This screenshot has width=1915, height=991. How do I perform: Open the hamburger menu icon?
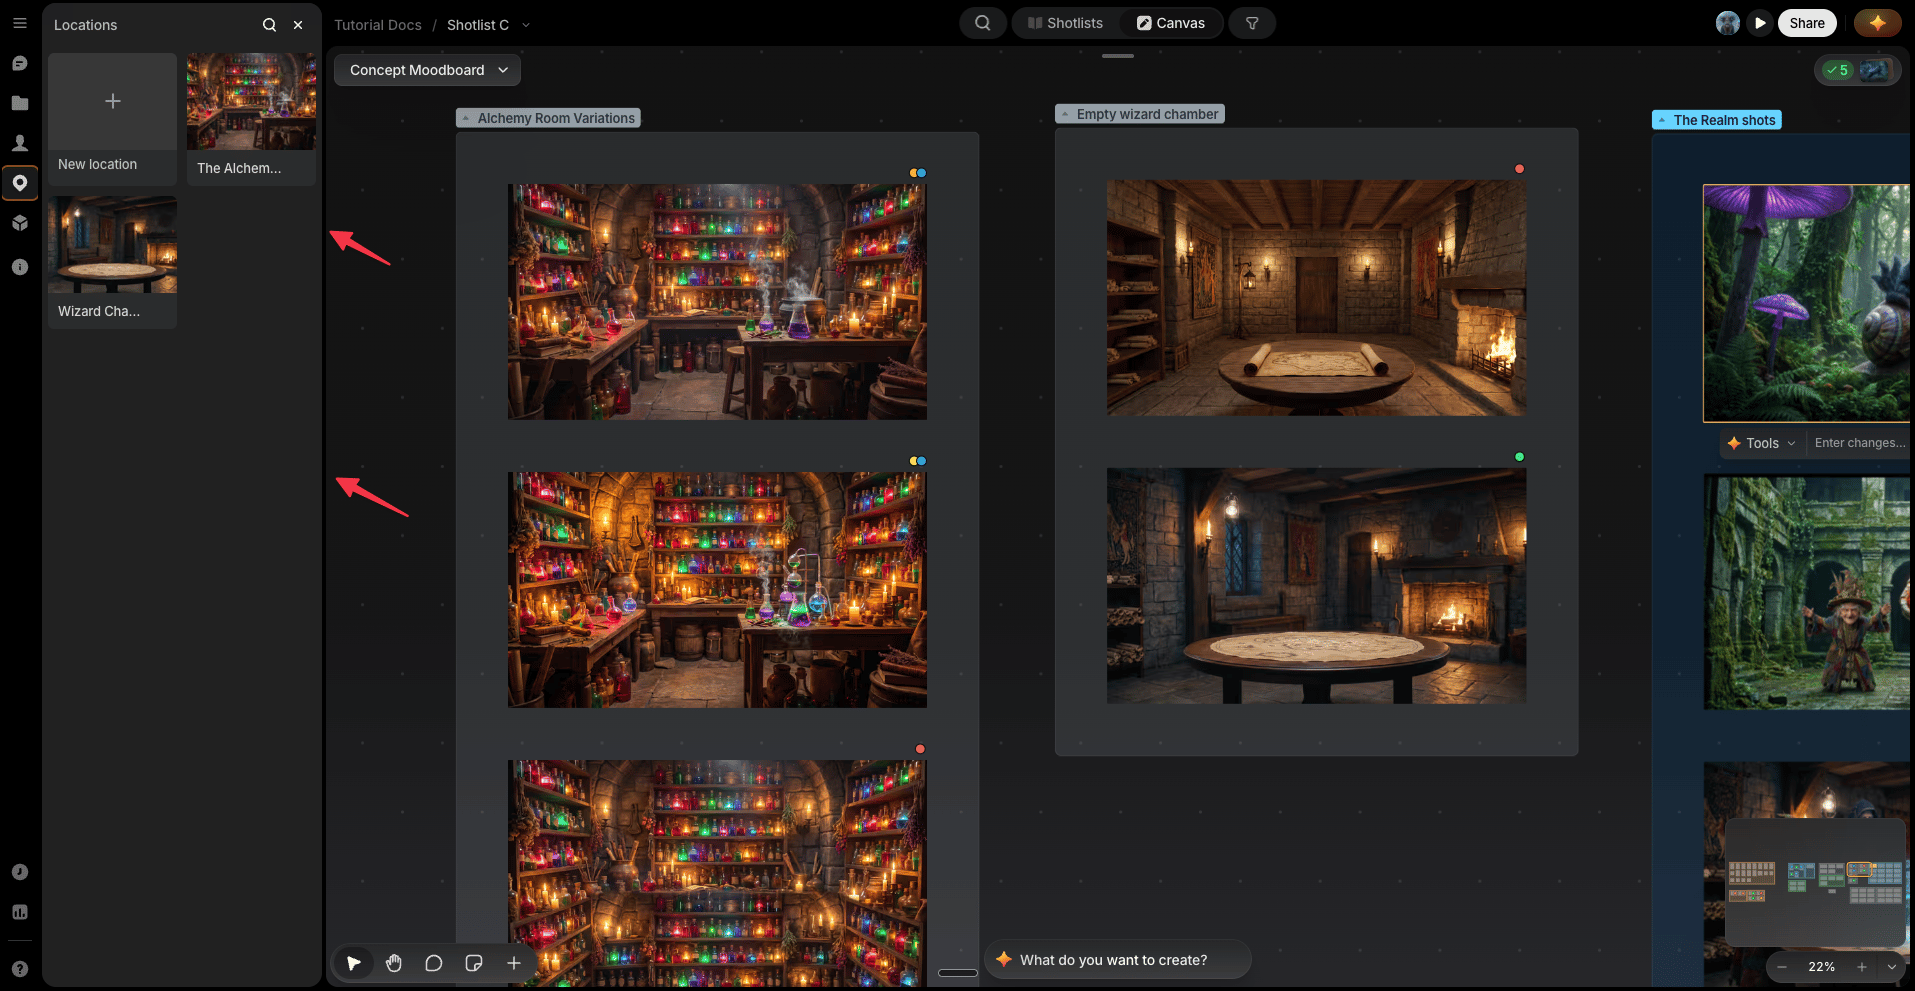(20, 23)
